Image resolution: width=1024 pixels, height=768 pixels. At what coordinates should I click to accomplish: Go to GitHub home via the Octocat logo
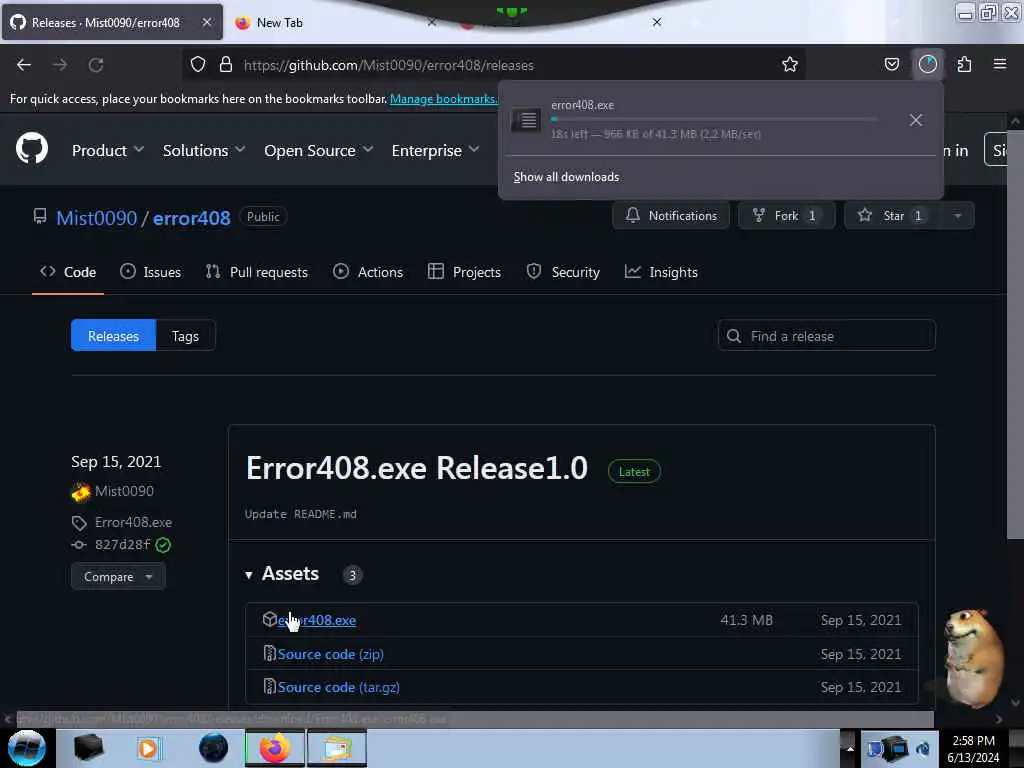31,148
